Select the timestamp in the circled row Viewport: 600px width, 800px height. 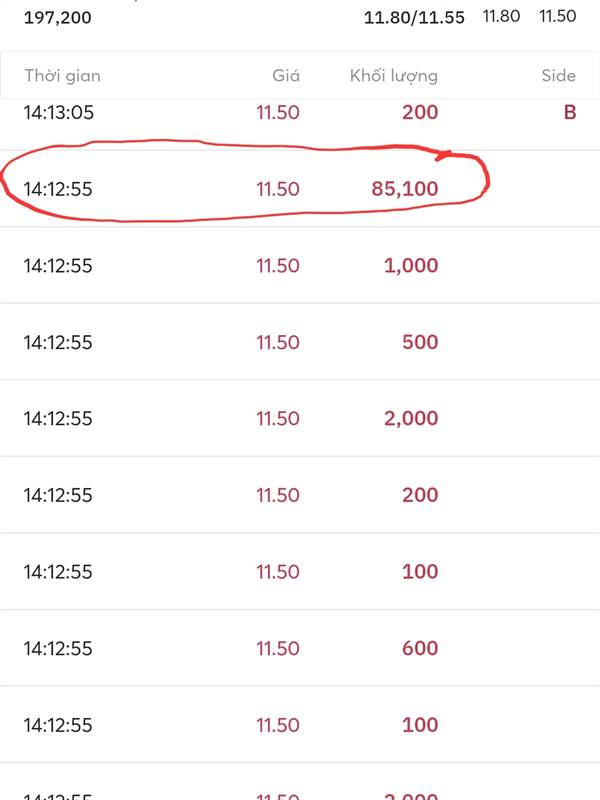[58, 188]
